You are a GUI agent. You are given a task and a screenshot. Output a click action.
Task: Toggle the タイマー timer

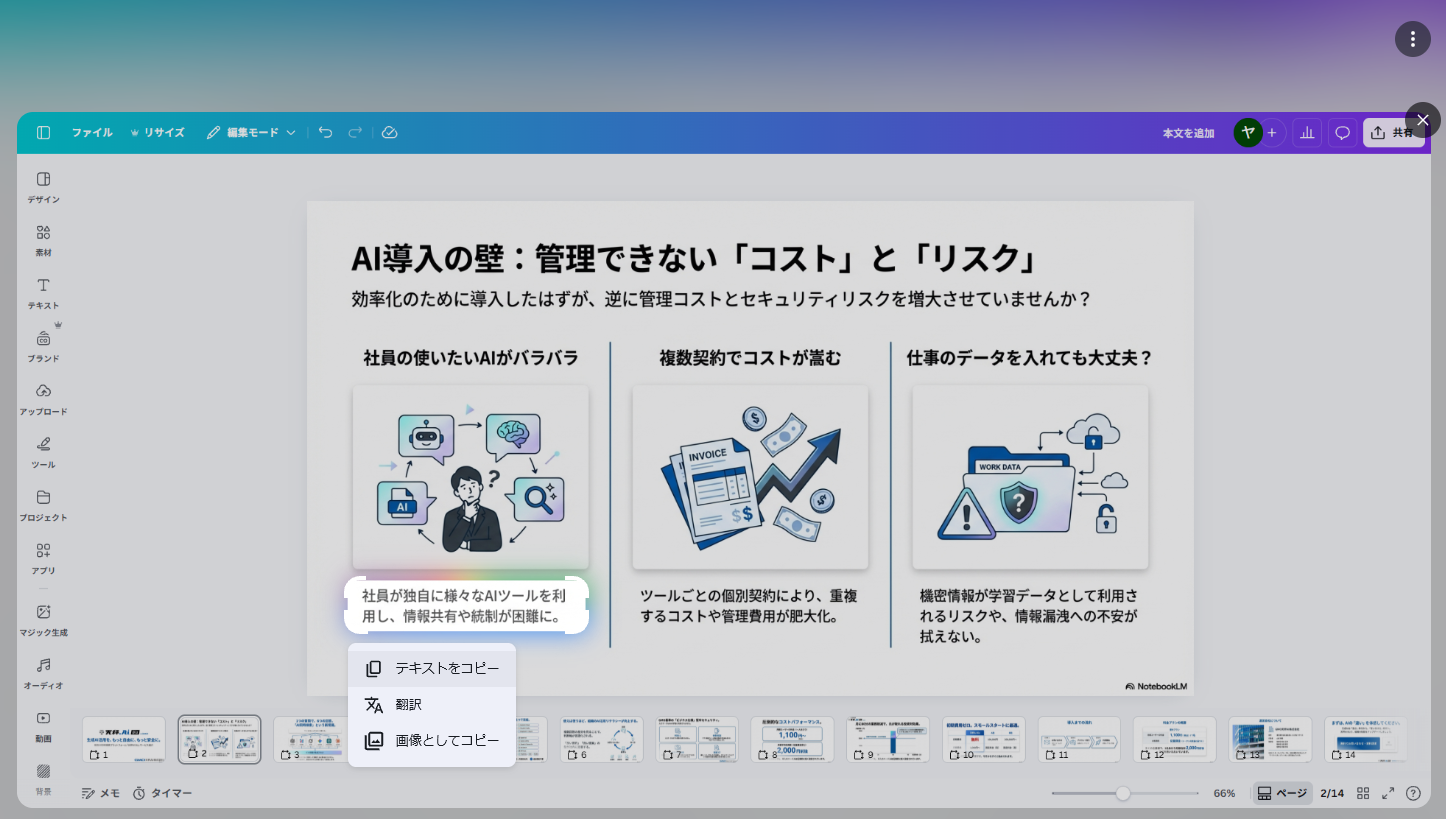coord(160,792)
